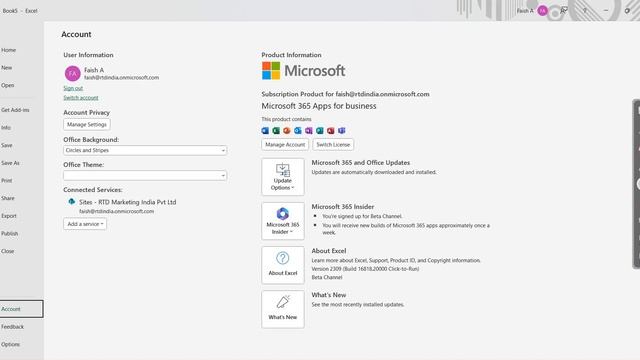The width and height of the screenshot is (640, 360).
Task: Click the Teams app icon
Action: (342, 131)
